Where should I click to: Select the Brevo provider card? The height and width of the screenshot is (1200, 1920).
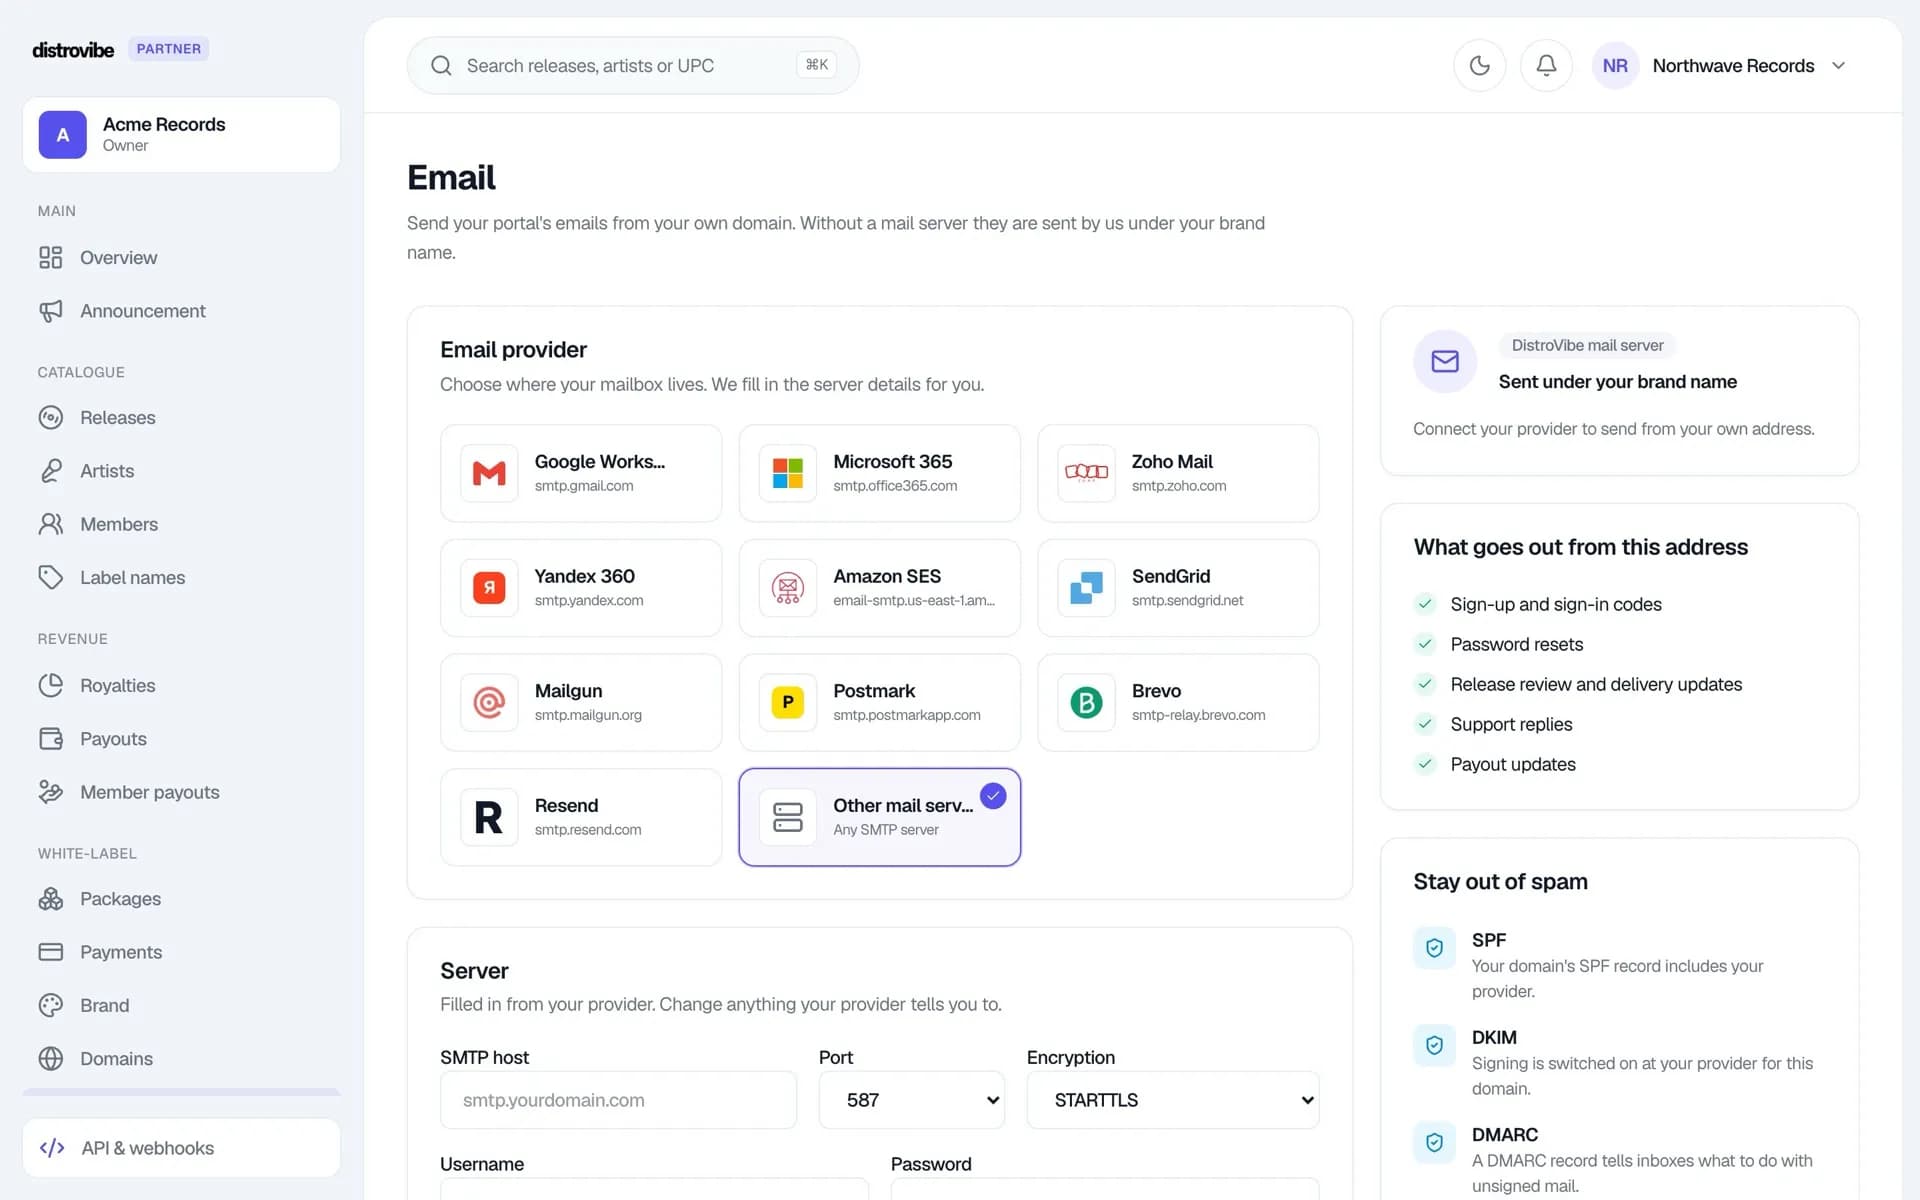point(1178,702)
